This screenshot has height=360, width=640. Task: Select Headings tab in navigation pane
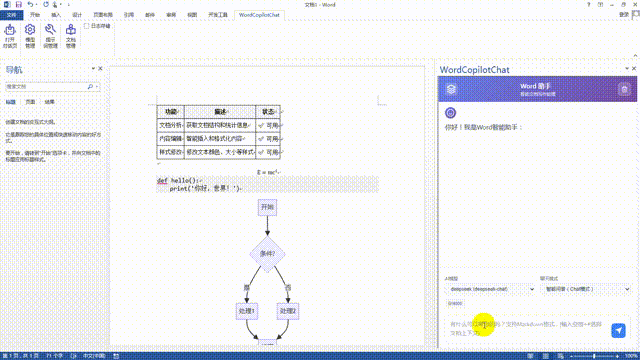pos(11,102)
